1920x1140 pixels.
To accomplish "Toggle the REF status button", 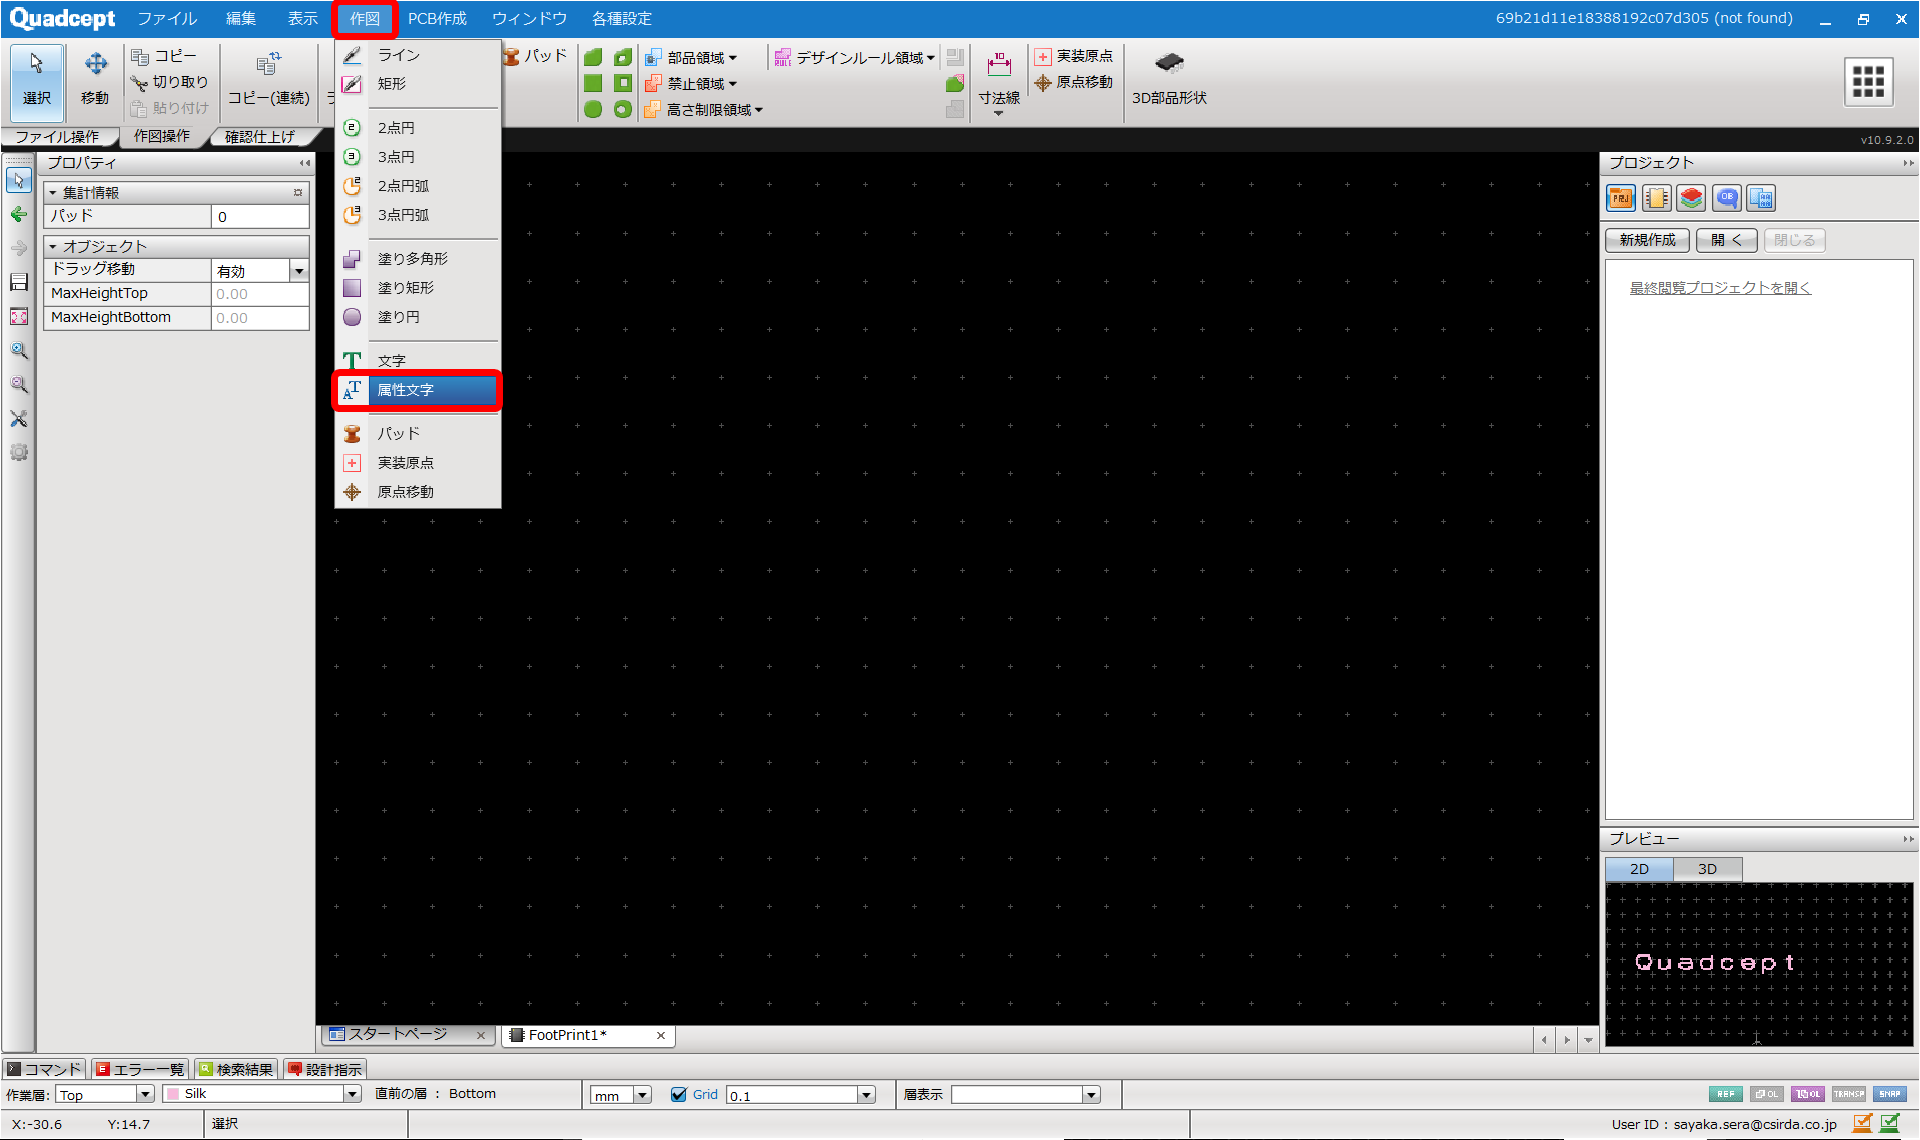I will 1725,1094.
